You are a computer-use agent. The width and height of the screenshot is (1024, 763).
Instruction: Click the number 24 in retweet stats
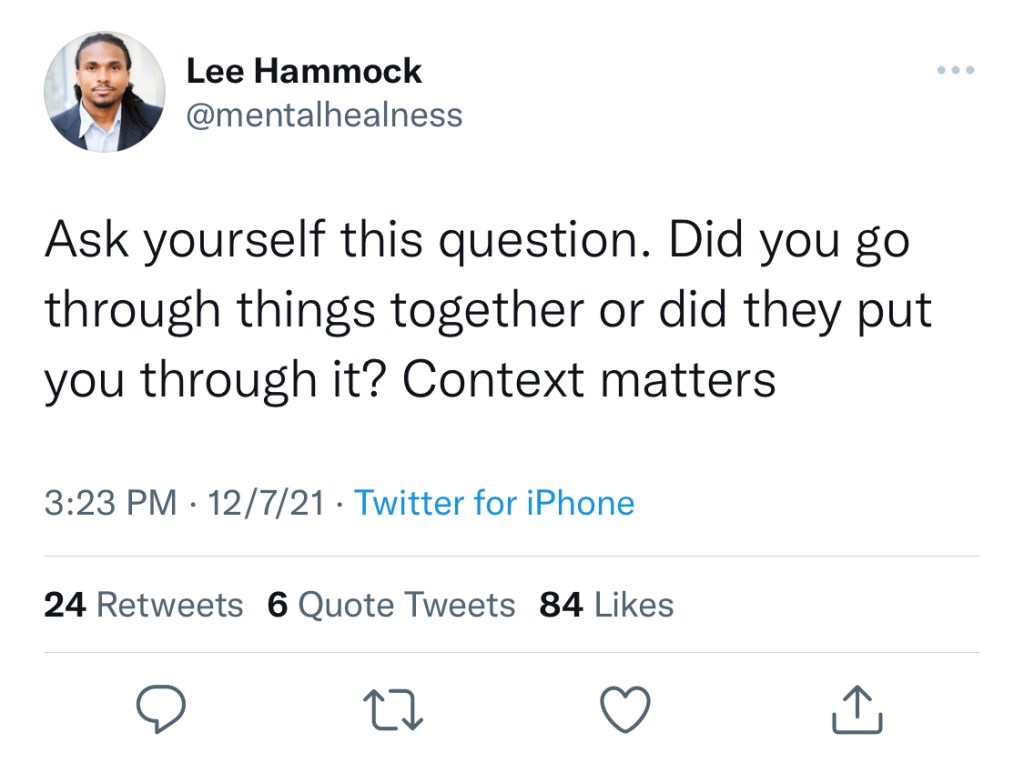pos(64,605)
